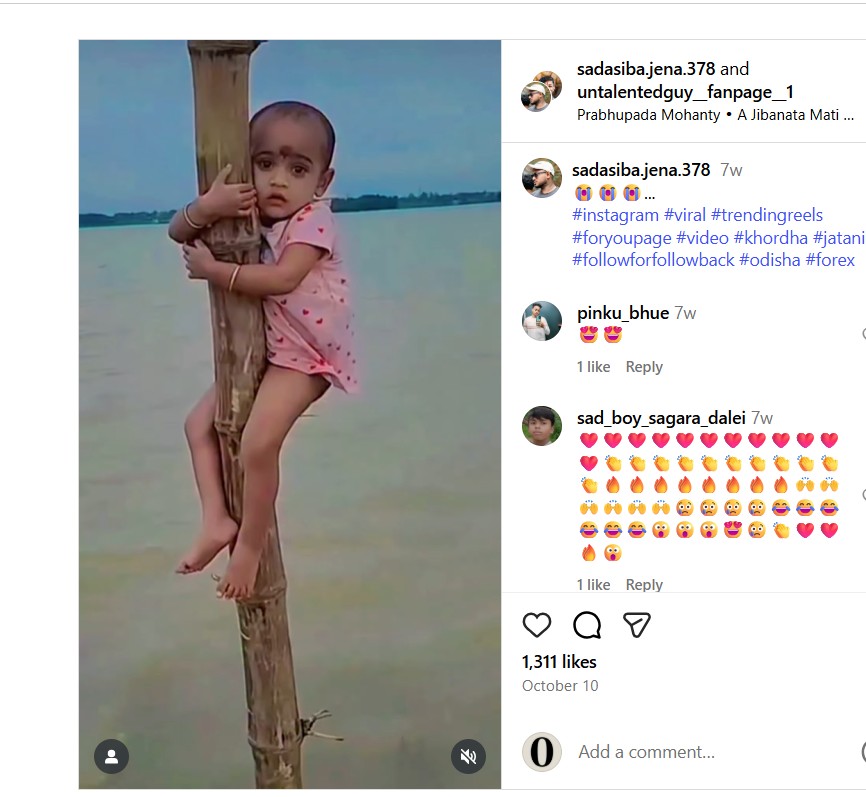Reply to sad_boy_sagara_dalei's comment

point(644,585)
